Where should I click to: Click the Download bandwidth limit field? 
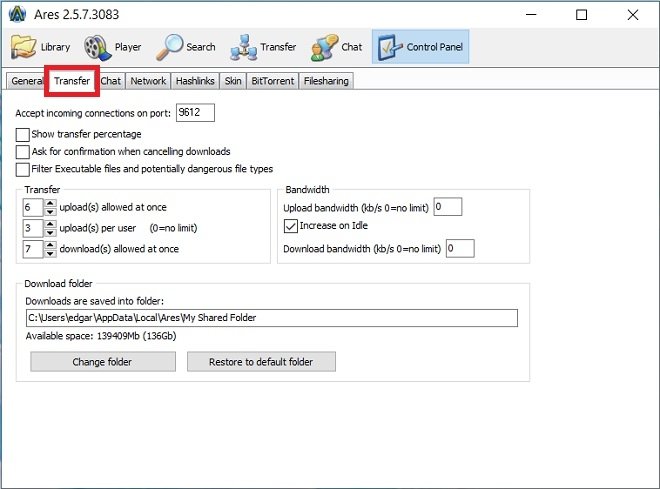(460, 248)
